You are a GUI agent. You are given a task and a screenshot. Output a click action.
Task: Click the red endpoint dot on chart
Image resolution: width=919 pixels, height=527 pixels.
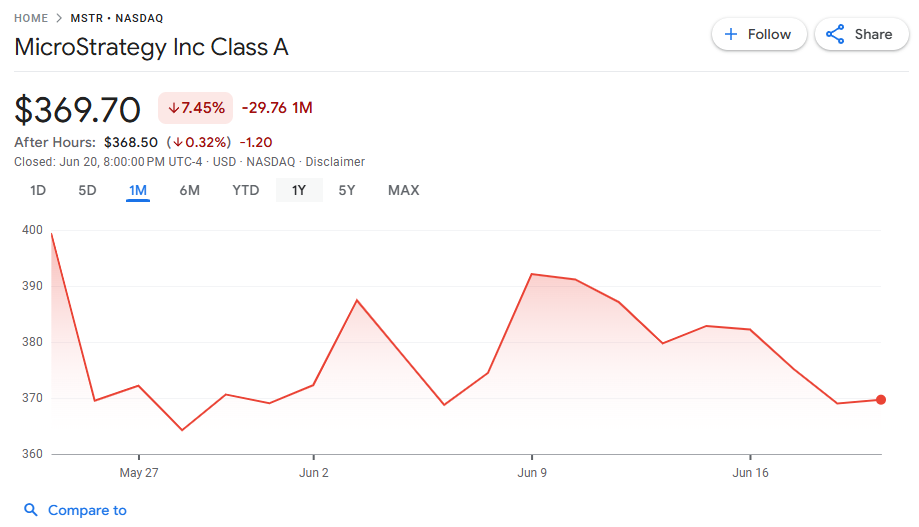pyautogui.click(x=881, y=400)
